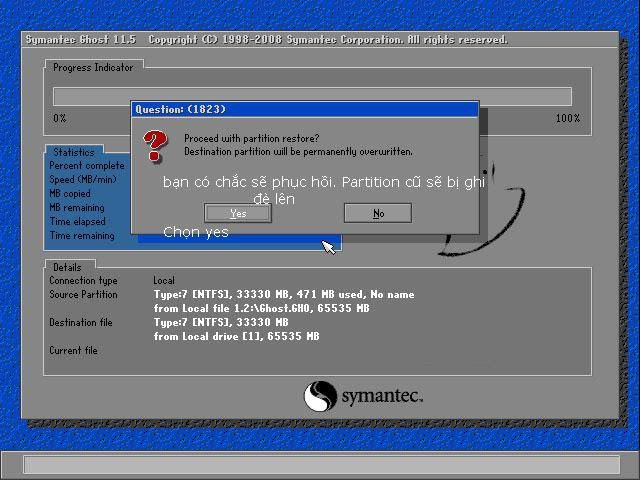Select the Details panel heading
Screen dimensions: 640x480
coord(68,267)
